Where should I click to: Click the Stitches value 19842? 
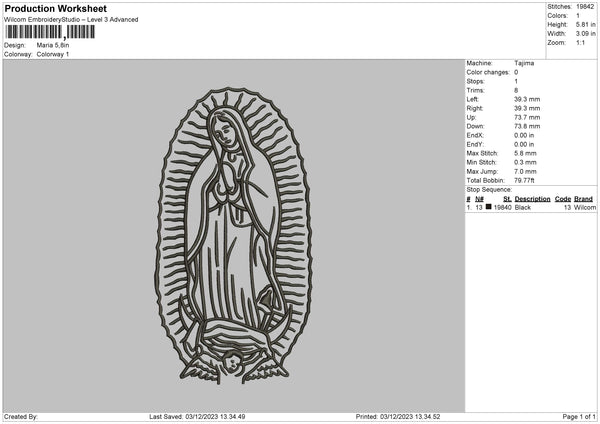(585, 7)
